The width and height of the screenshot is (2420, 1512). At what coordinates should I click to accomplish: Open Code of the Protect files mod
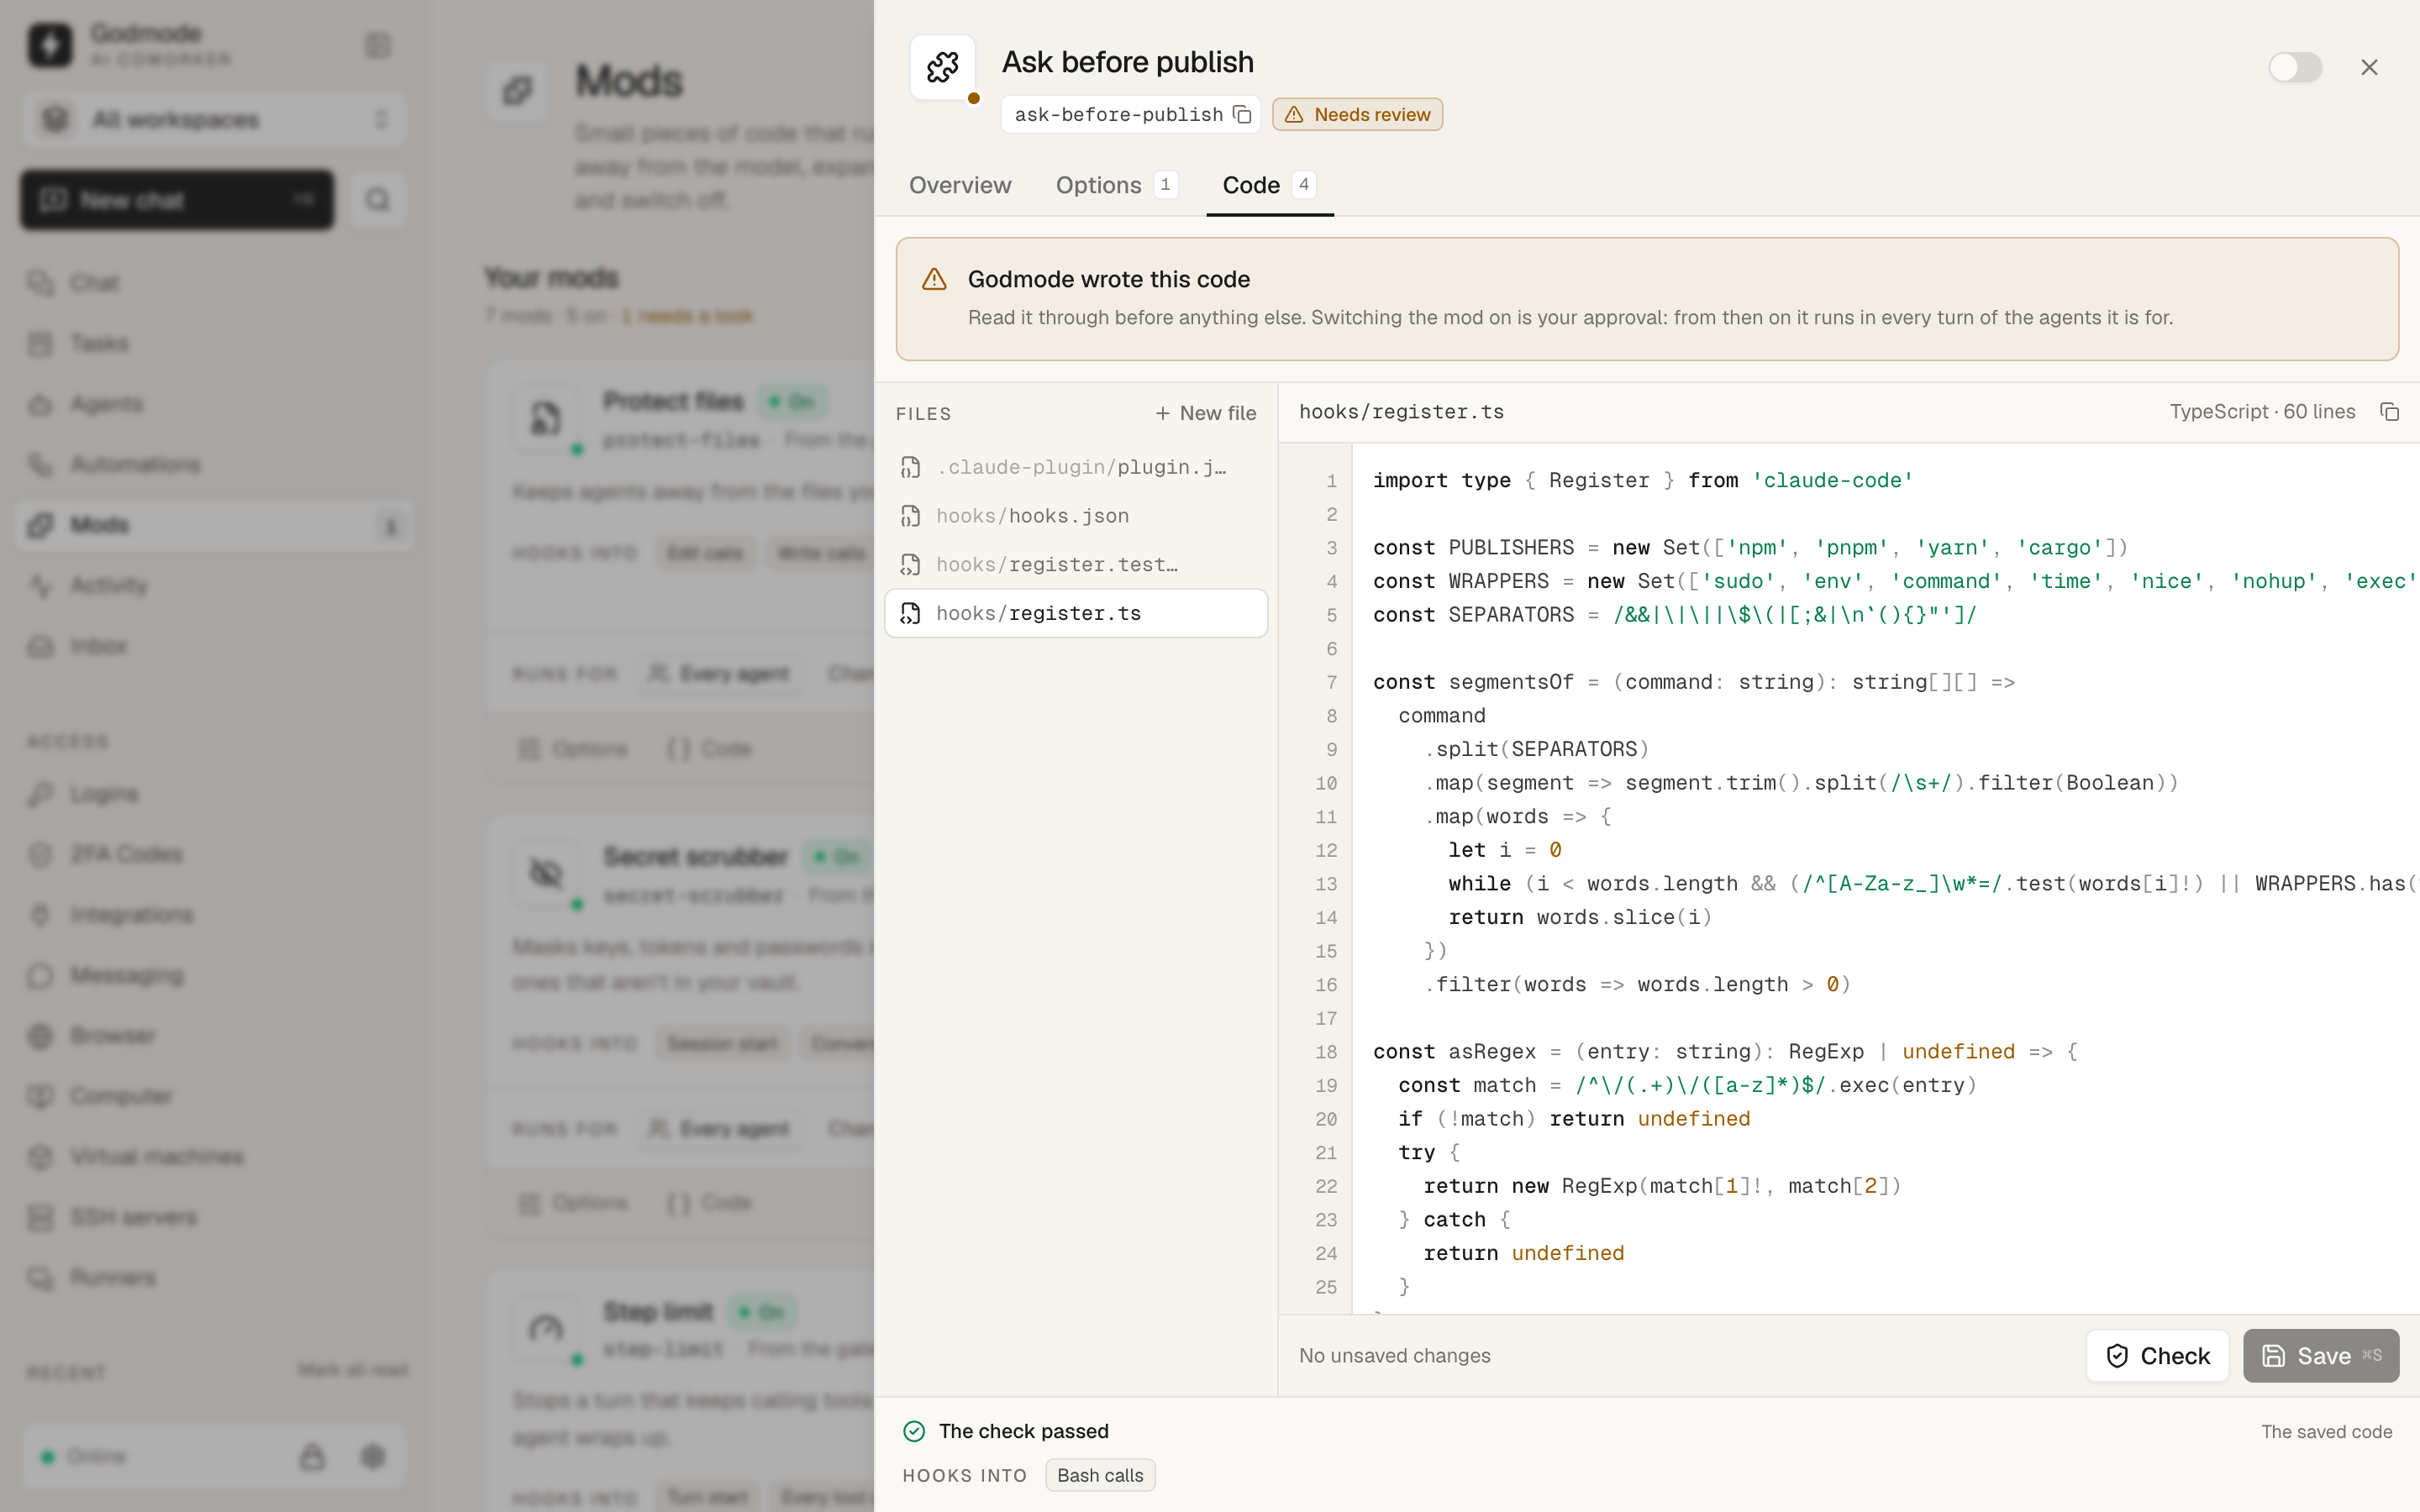point(709,749)
